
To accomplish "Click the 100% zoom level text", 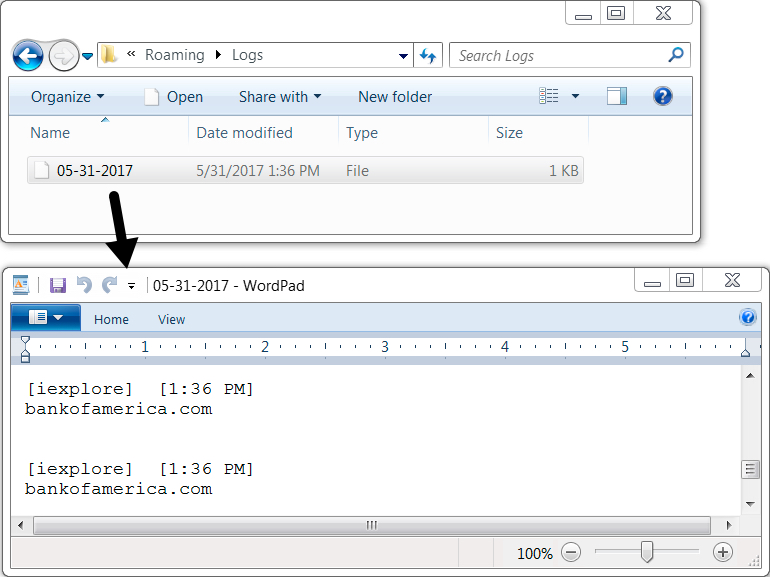I will tap(535, 553).
